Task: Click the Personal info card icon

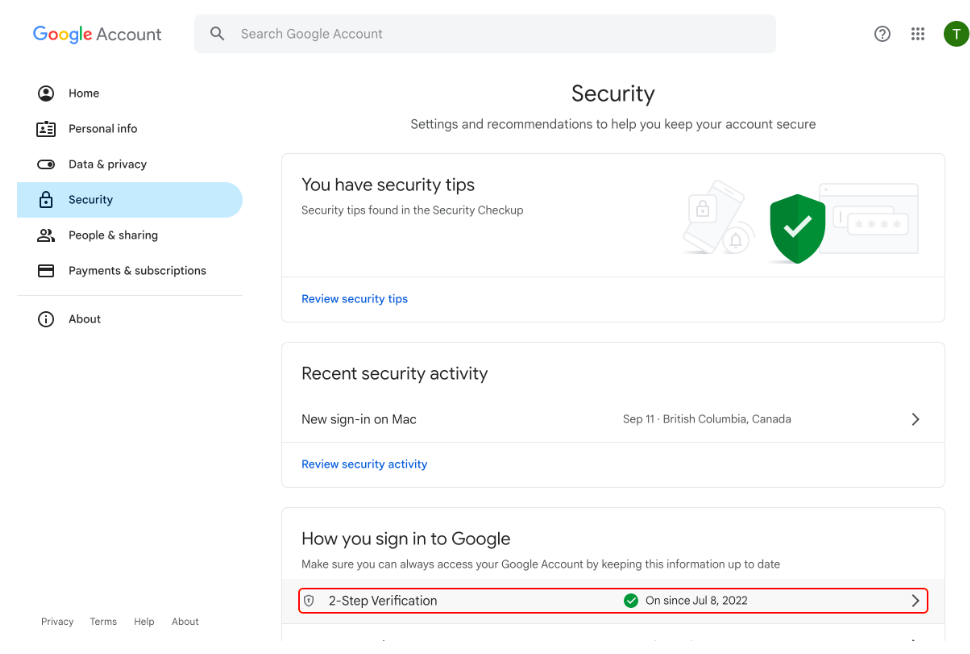Action: click(46, 129)
